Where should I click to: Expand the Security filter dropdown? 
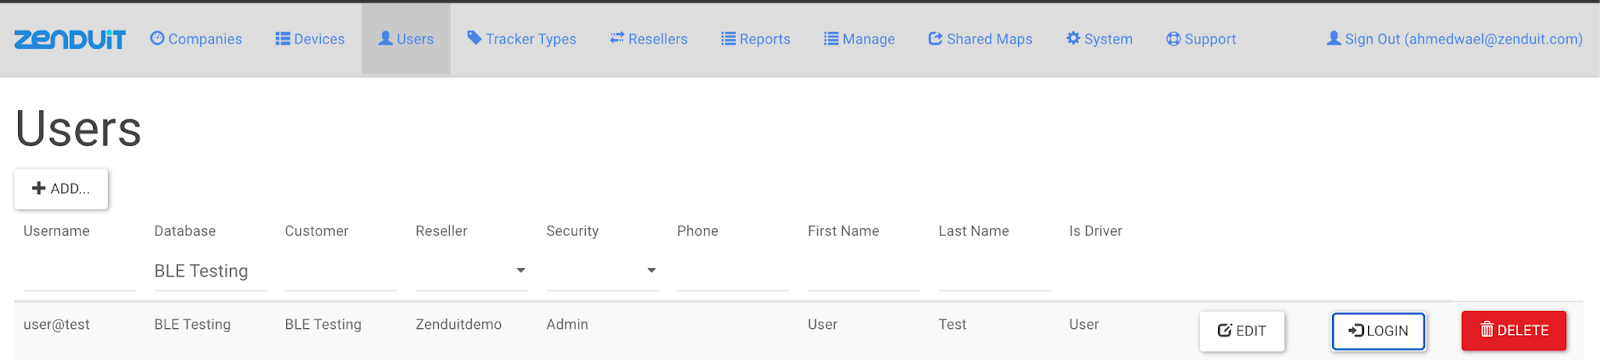click(602, 270)
